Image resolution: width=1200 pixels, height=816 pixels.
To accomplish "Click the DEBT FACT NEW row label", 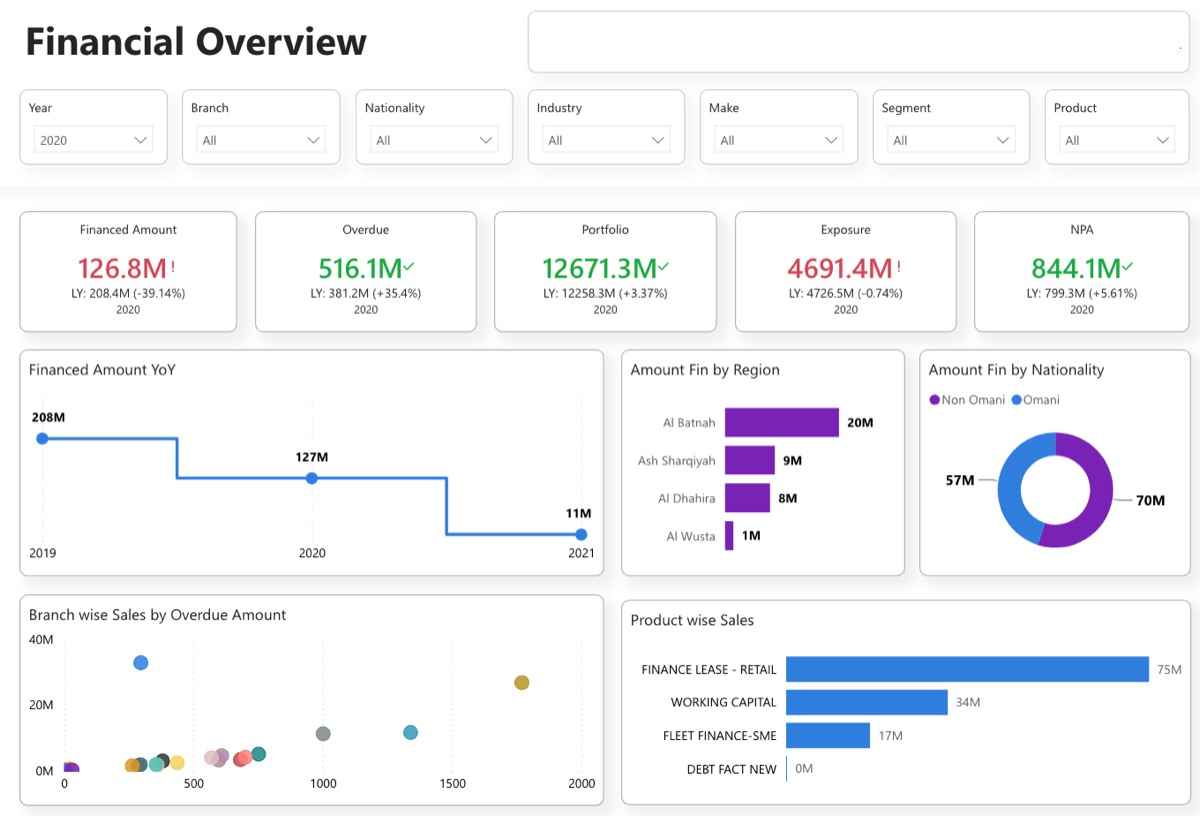I will (732, 769).
